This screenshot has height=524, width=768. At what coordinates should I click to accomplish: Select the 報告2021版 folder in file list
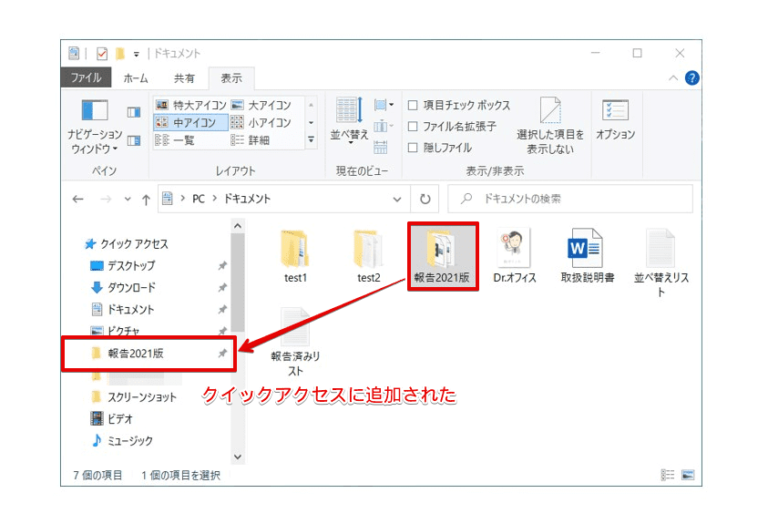pyautogui.click(x=442, y=256)
